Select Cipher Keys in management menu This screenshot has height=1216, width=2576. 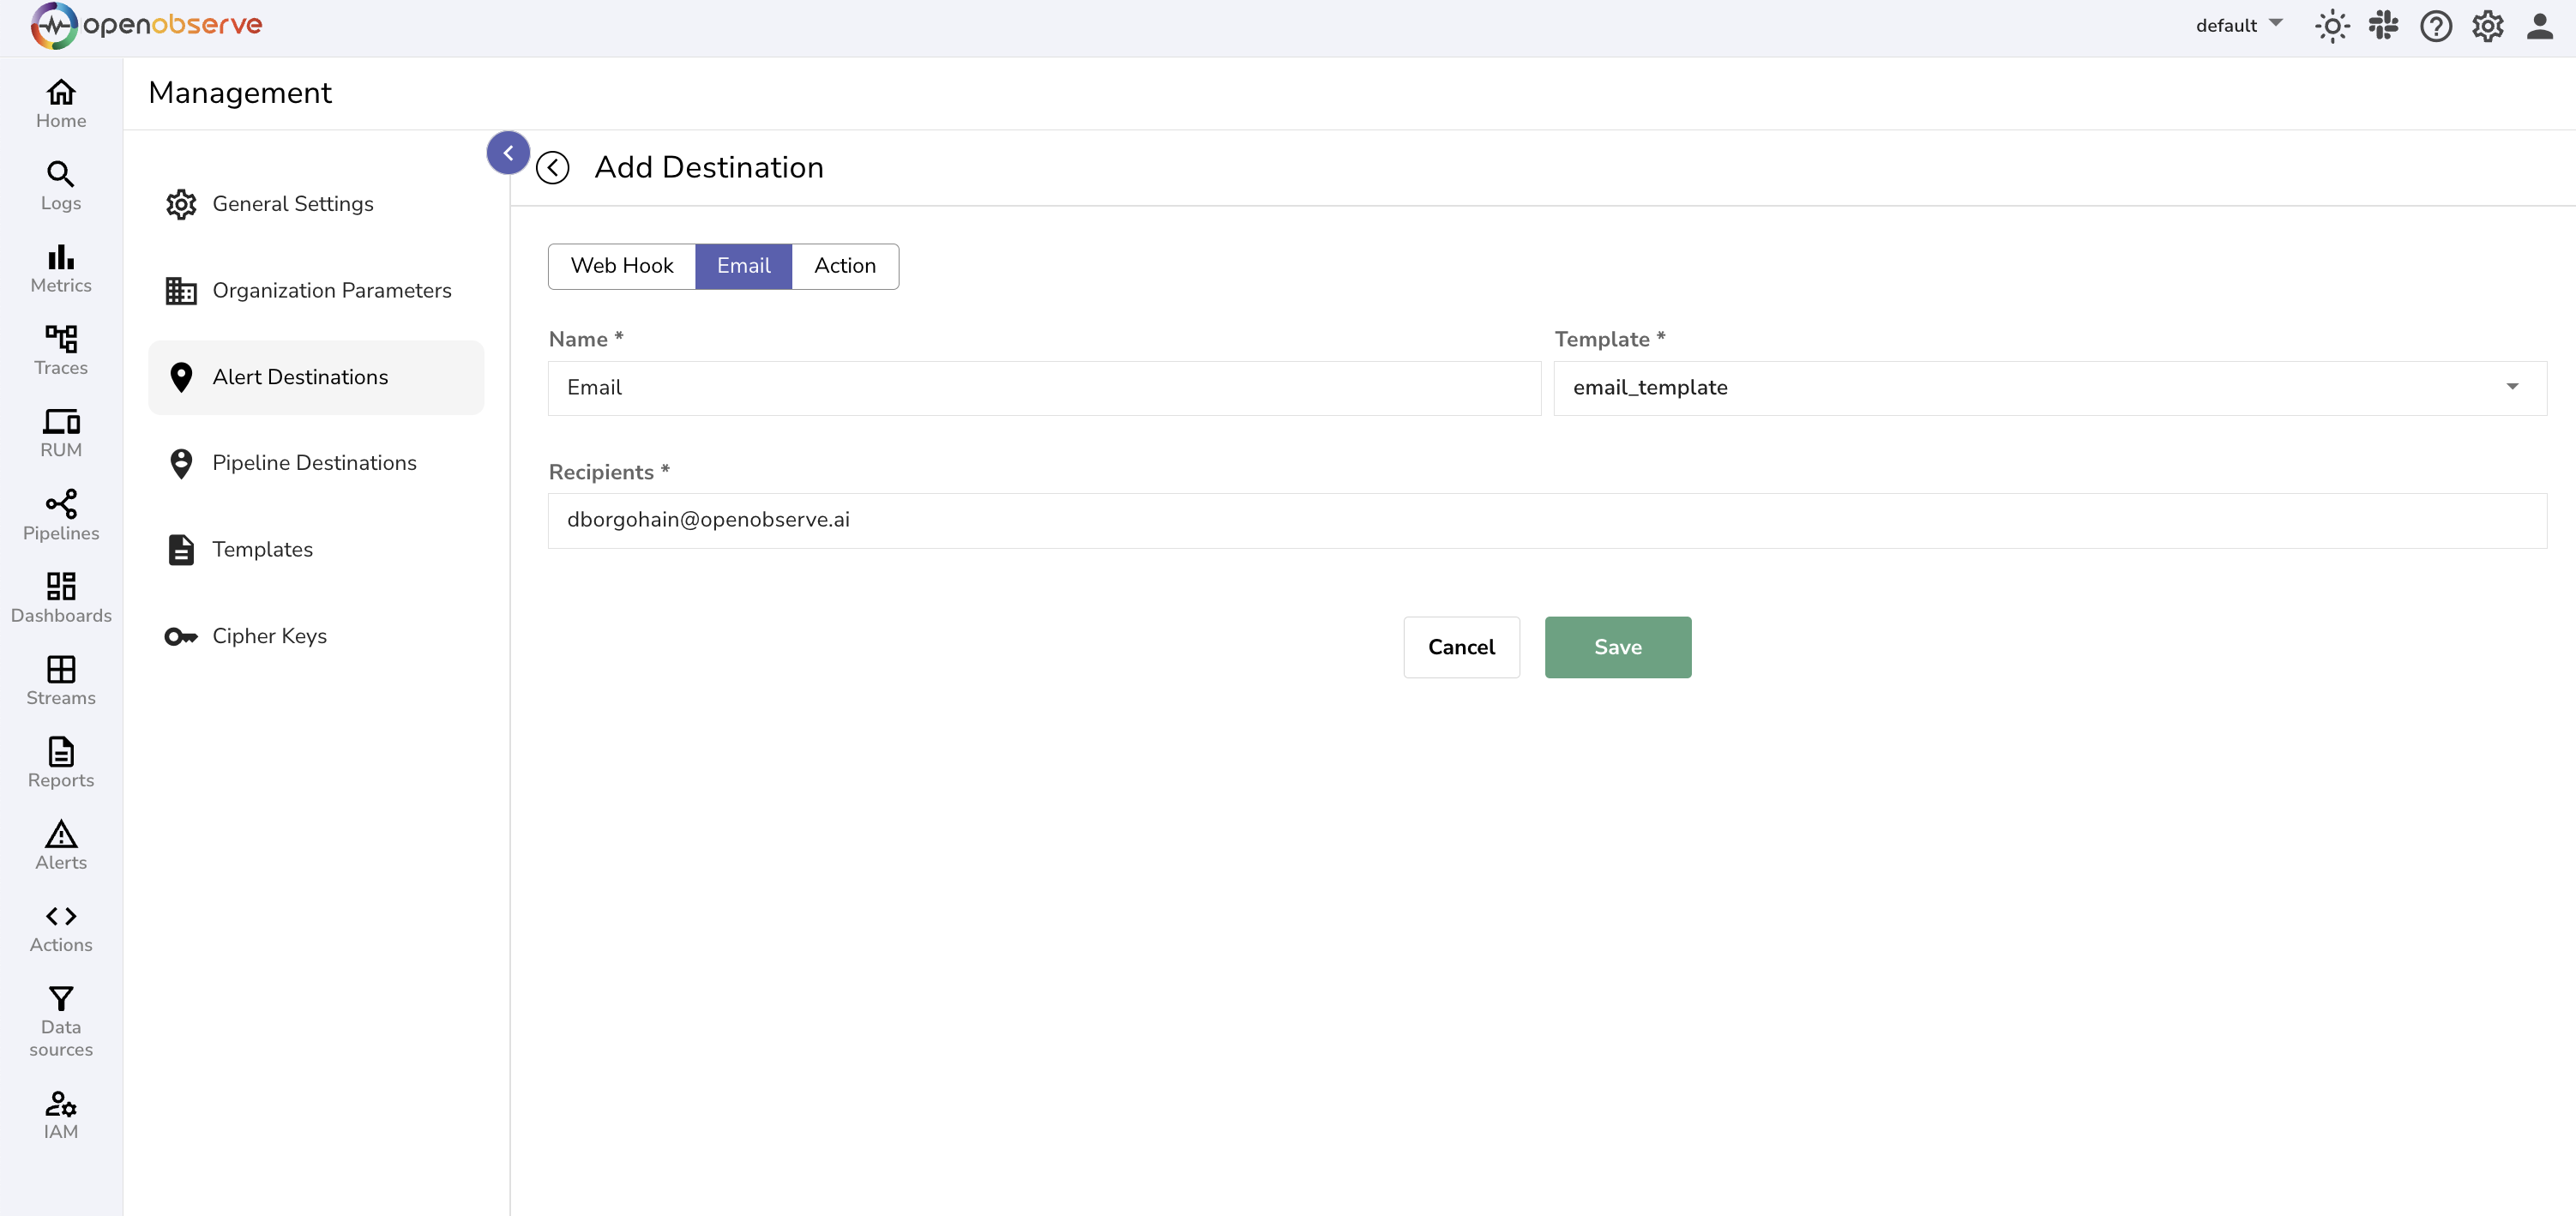269,636
